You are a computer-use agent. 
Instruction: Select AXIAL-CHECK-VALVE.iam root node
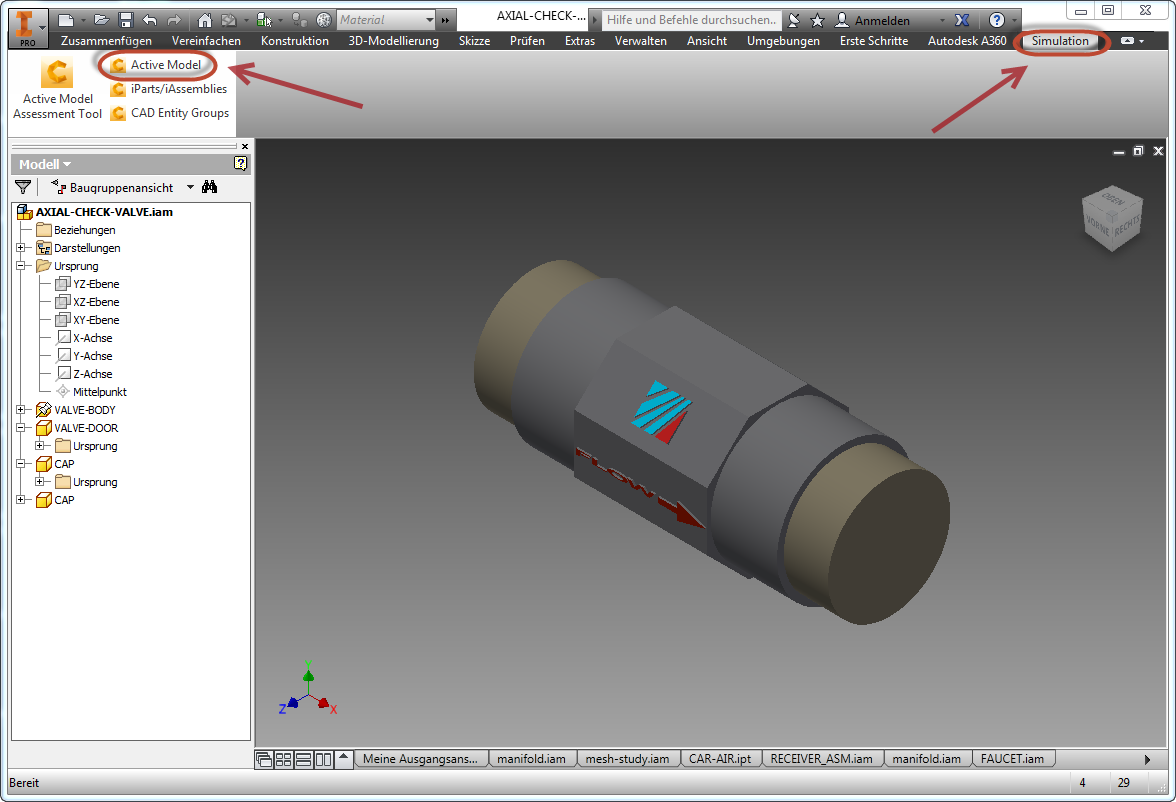pyautogui.click(x=104, y=212)
